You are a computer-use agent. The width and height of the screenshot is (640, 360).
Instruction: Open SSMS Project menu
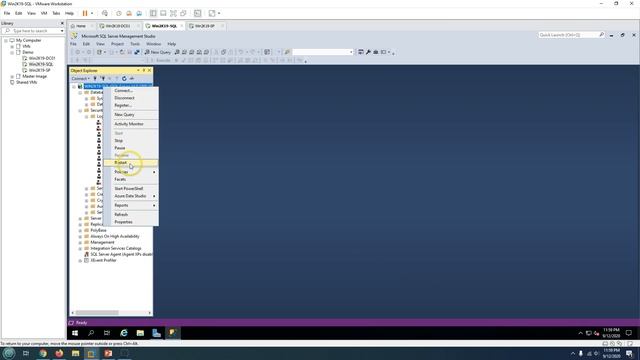pyautogui.click(x=117, y=44)
